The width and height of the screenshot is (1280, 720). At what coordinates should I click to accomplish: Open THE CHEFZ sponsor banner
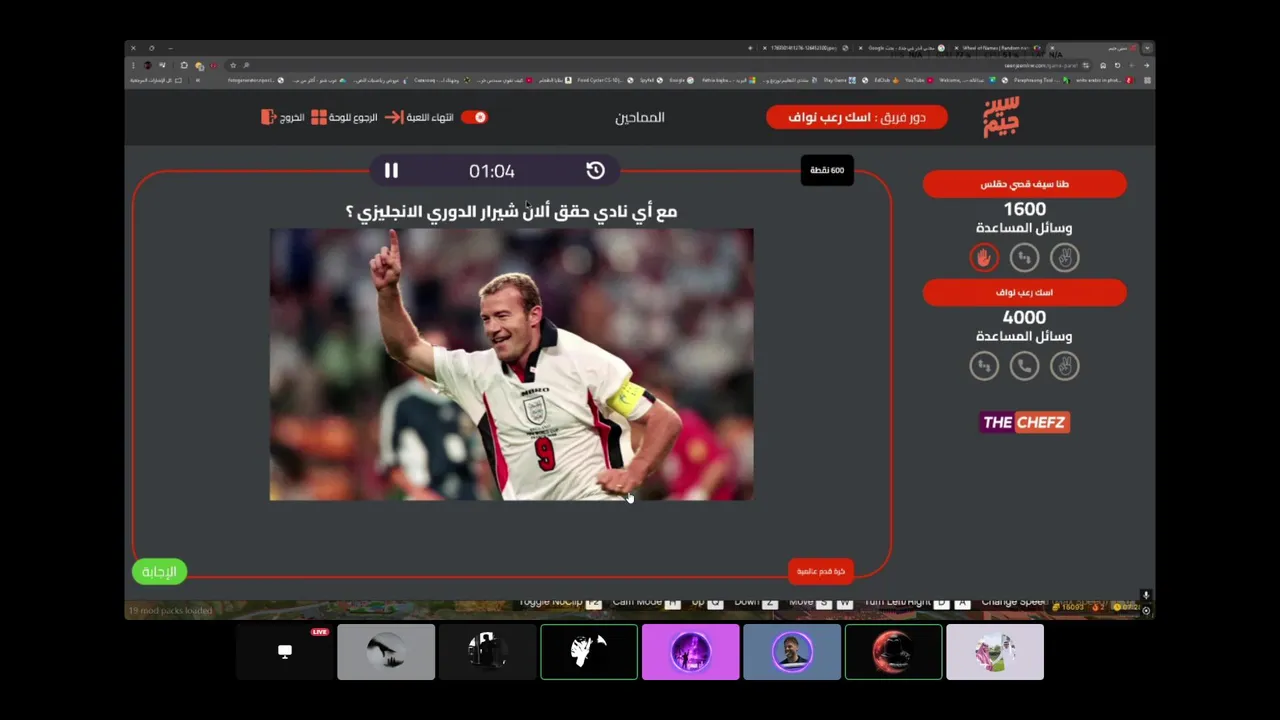click(1024, 422)
